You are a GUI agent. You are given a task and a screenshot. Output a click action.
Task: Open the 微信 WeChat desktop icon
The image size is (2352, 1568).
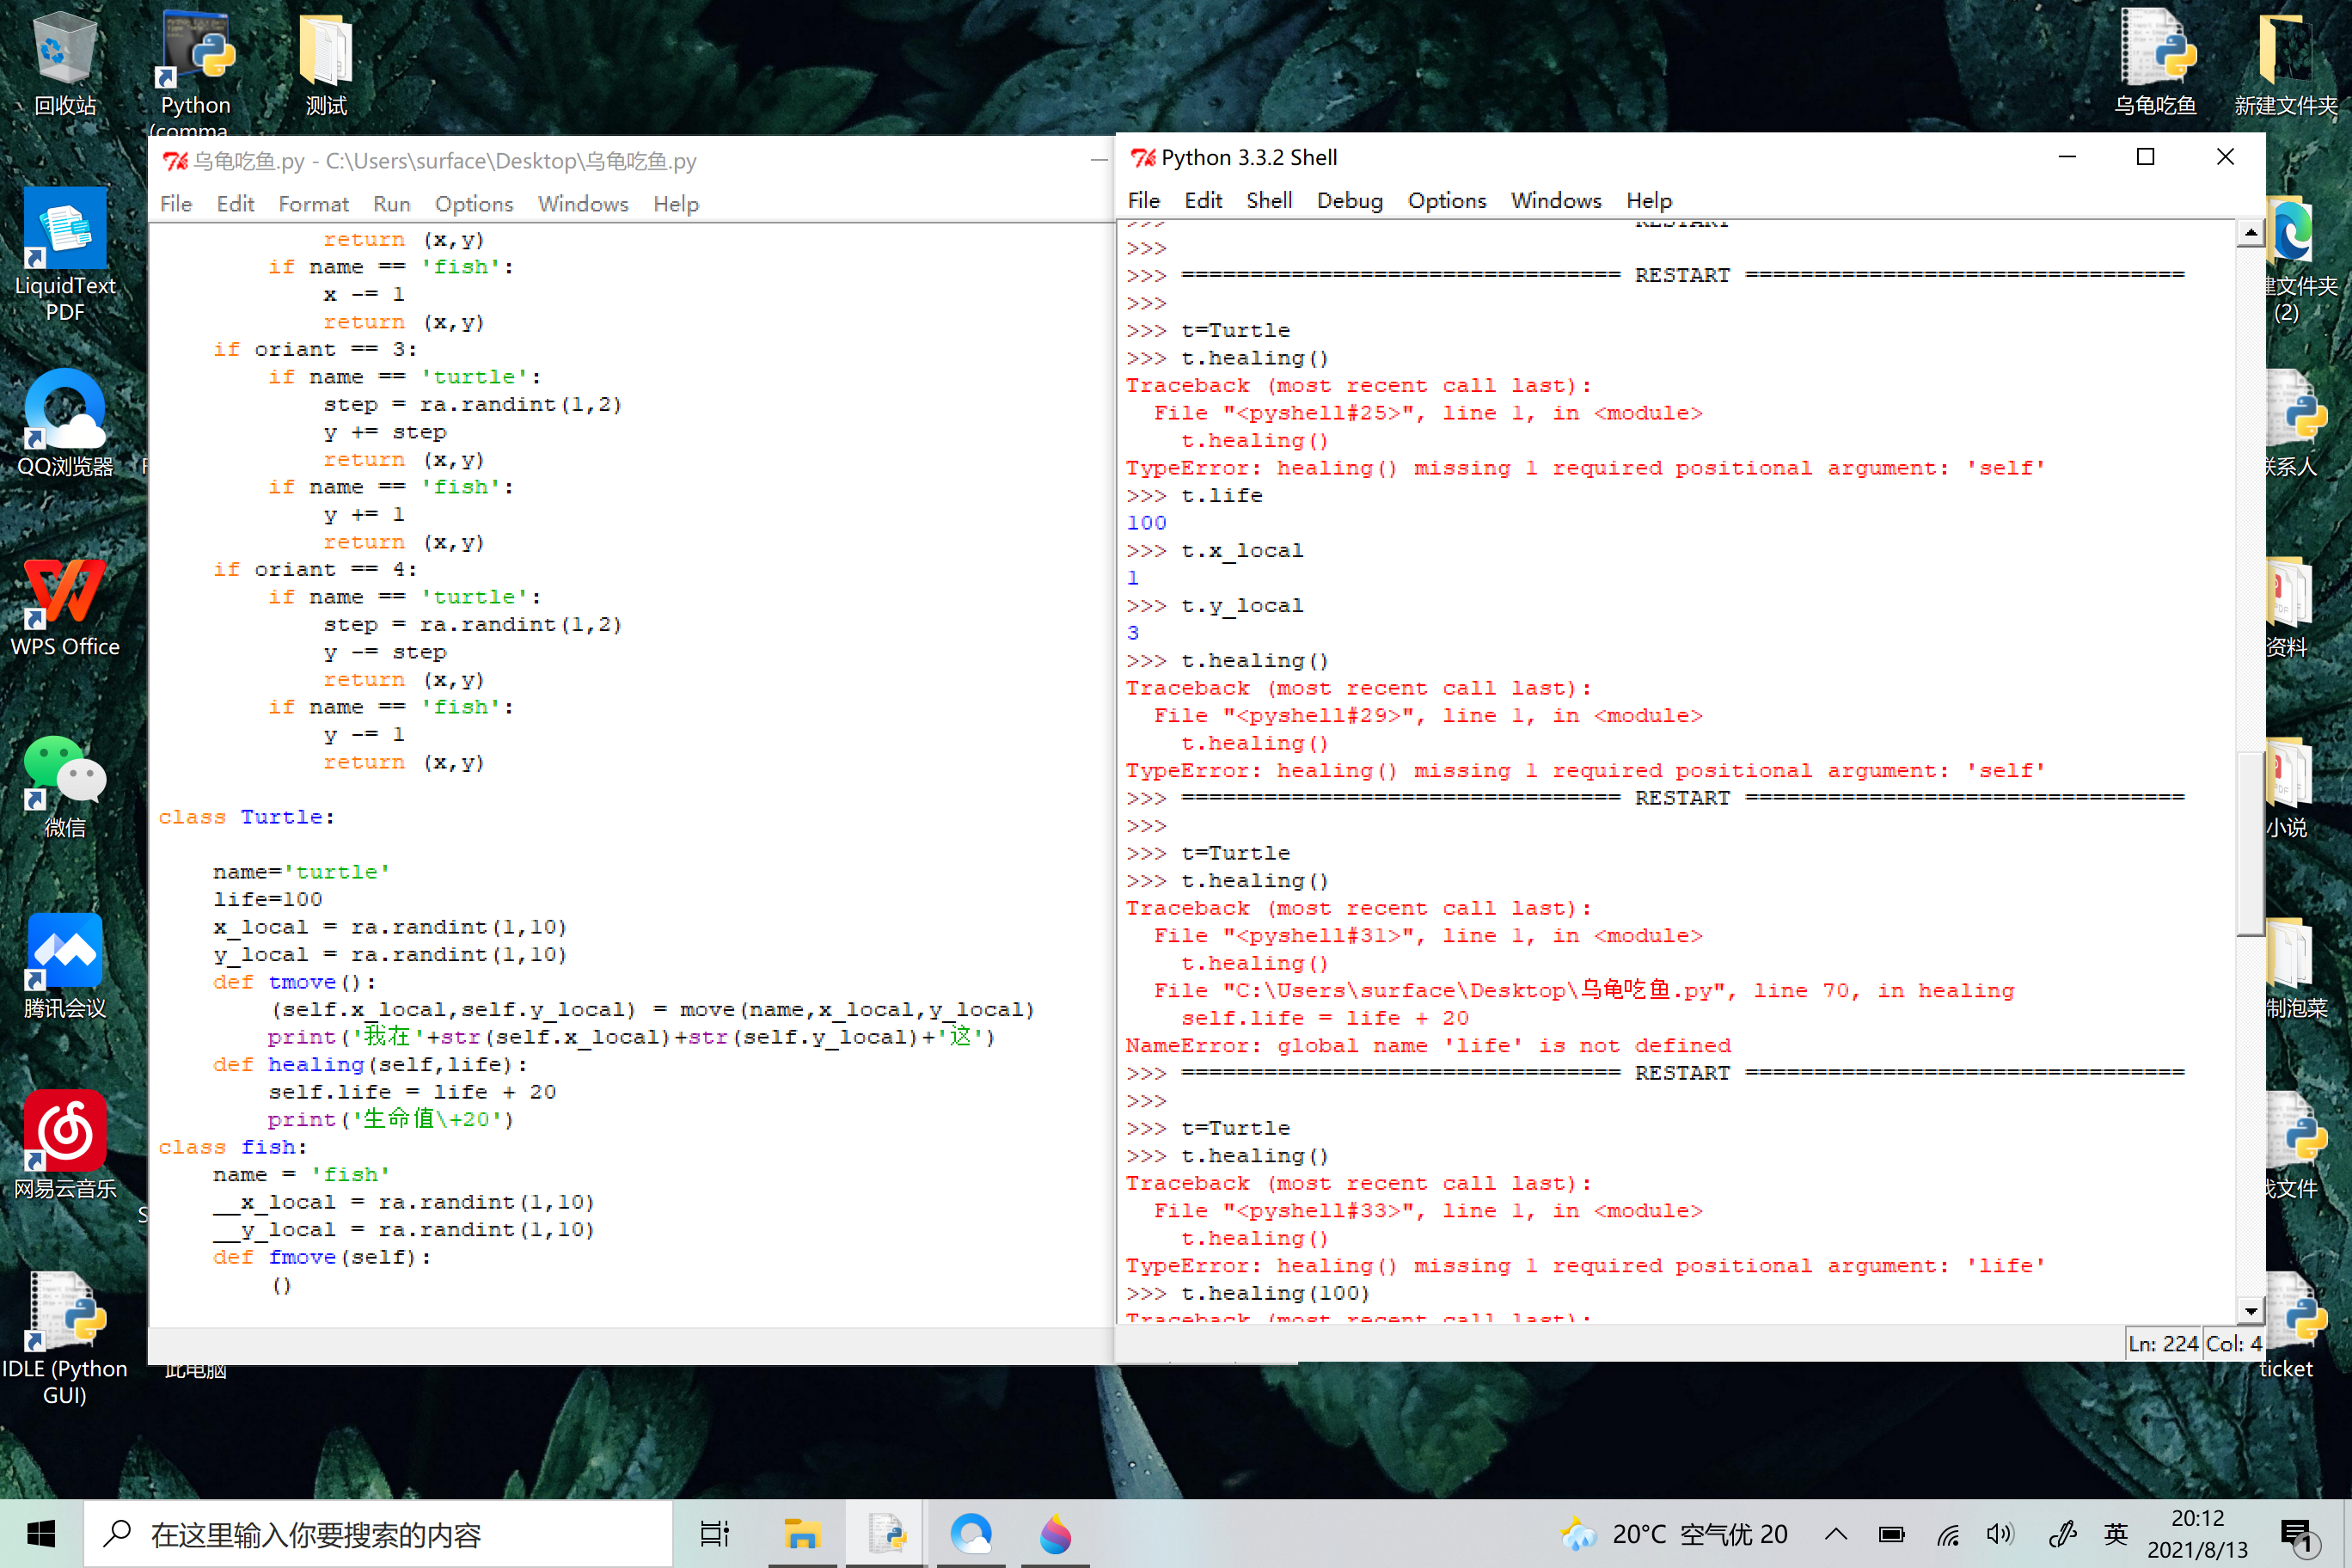tap(65, 786)
